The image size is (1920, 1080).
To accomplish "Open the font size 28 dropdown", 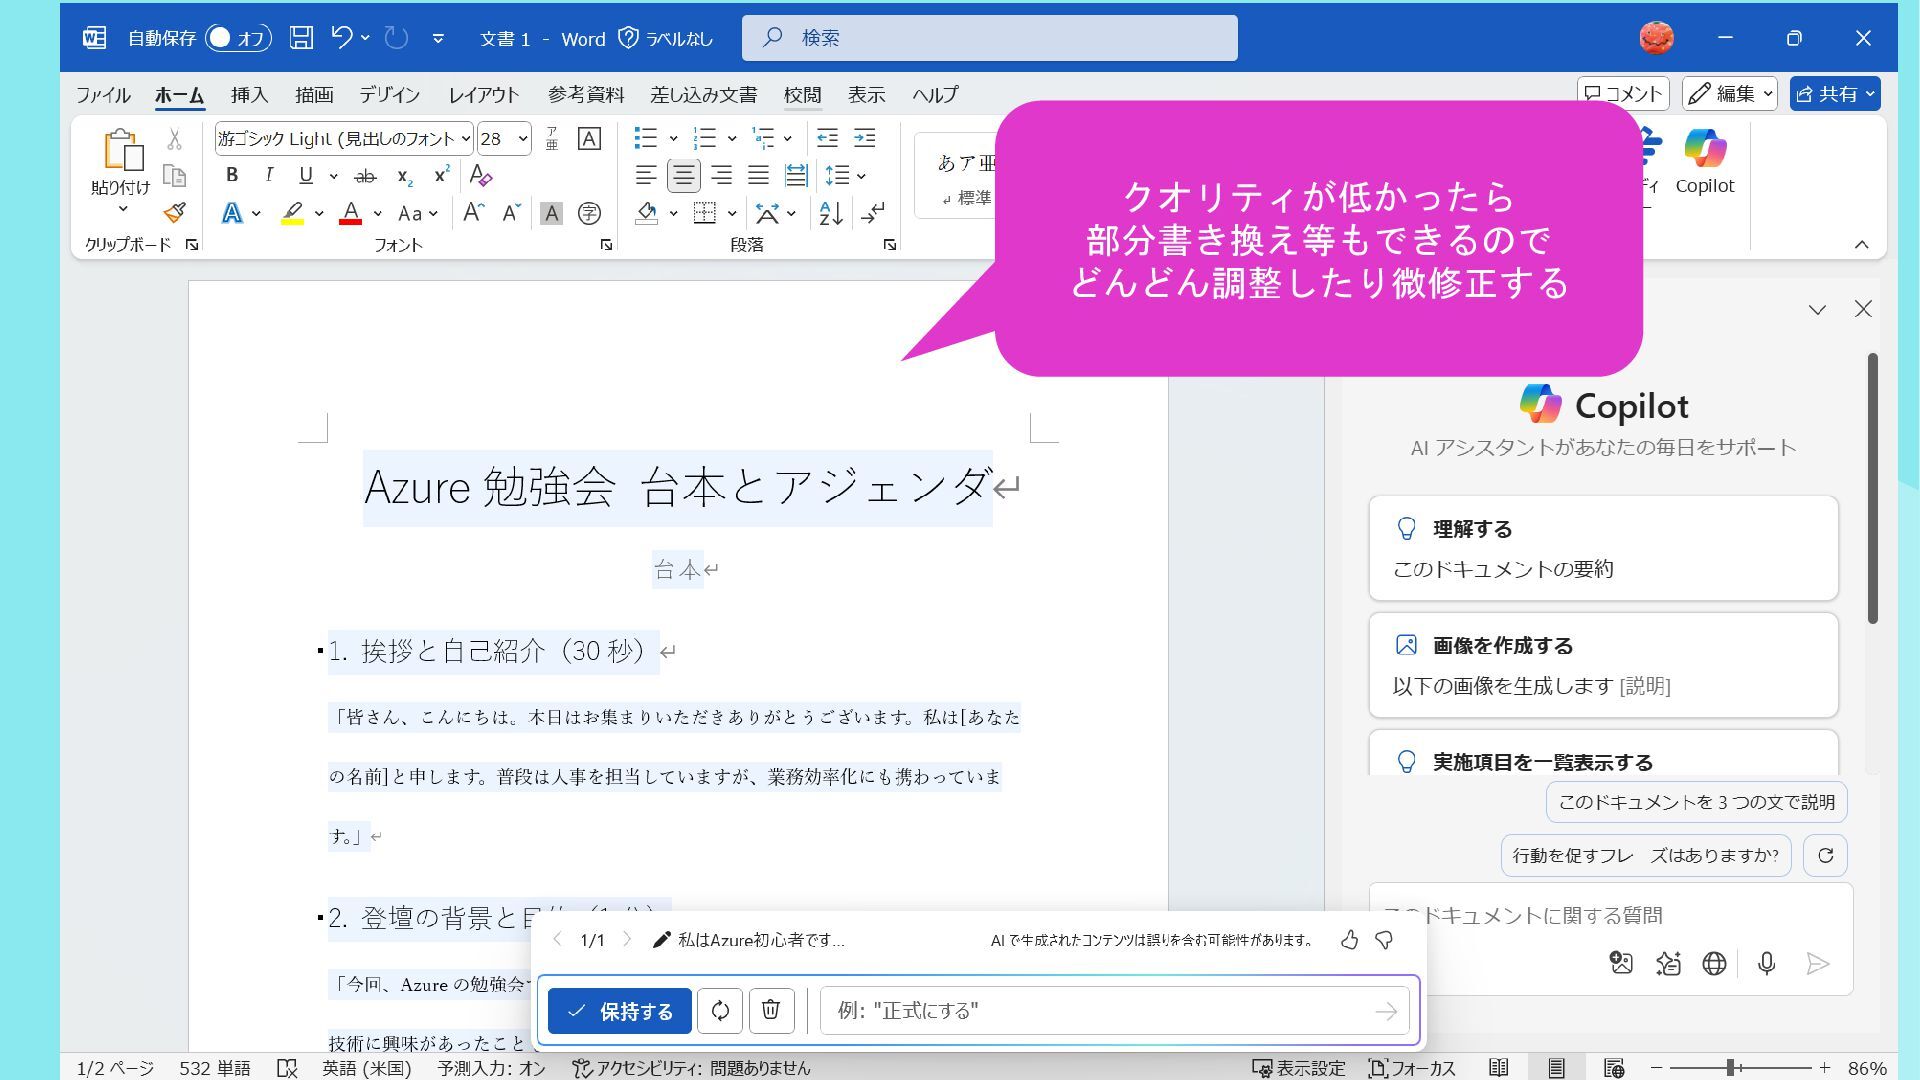I will (x=522, y=139).
